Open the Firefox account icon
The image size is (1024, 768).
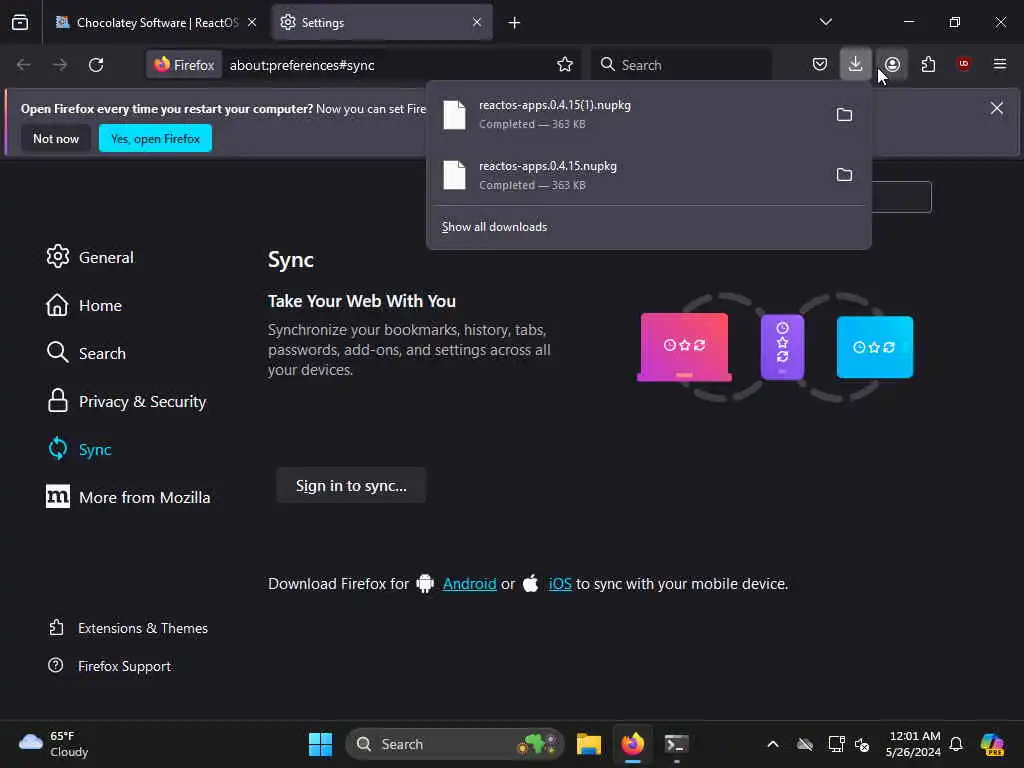(x=893, y=64)
